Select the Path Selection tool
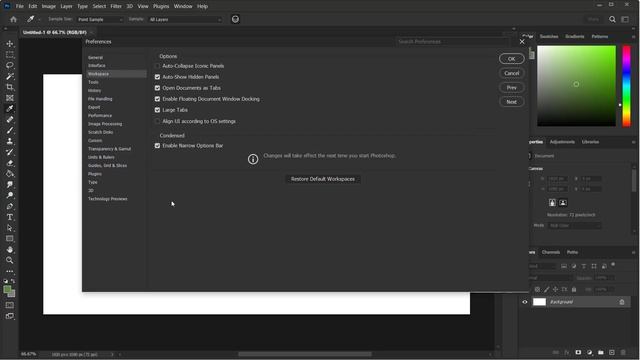The image size is (640, 360). click(x=10, y=228)
